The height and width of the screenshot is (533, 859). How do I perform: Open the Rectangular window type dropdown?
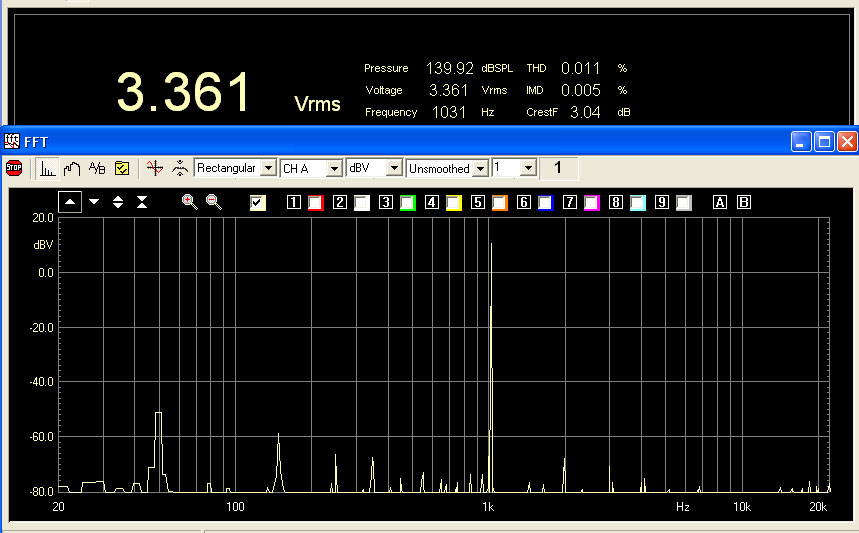pos(267,169)
